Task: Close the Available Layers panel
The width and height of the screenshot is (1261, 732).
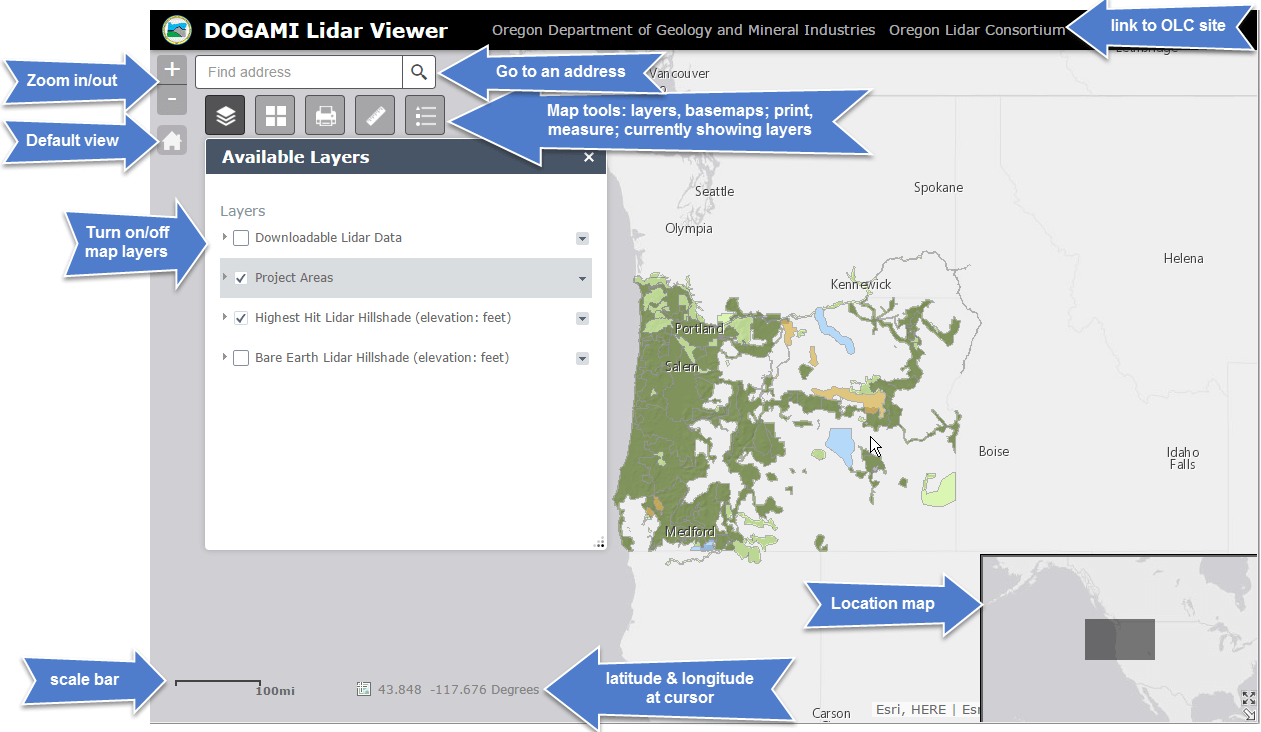Action: click(x=589, y=157)
